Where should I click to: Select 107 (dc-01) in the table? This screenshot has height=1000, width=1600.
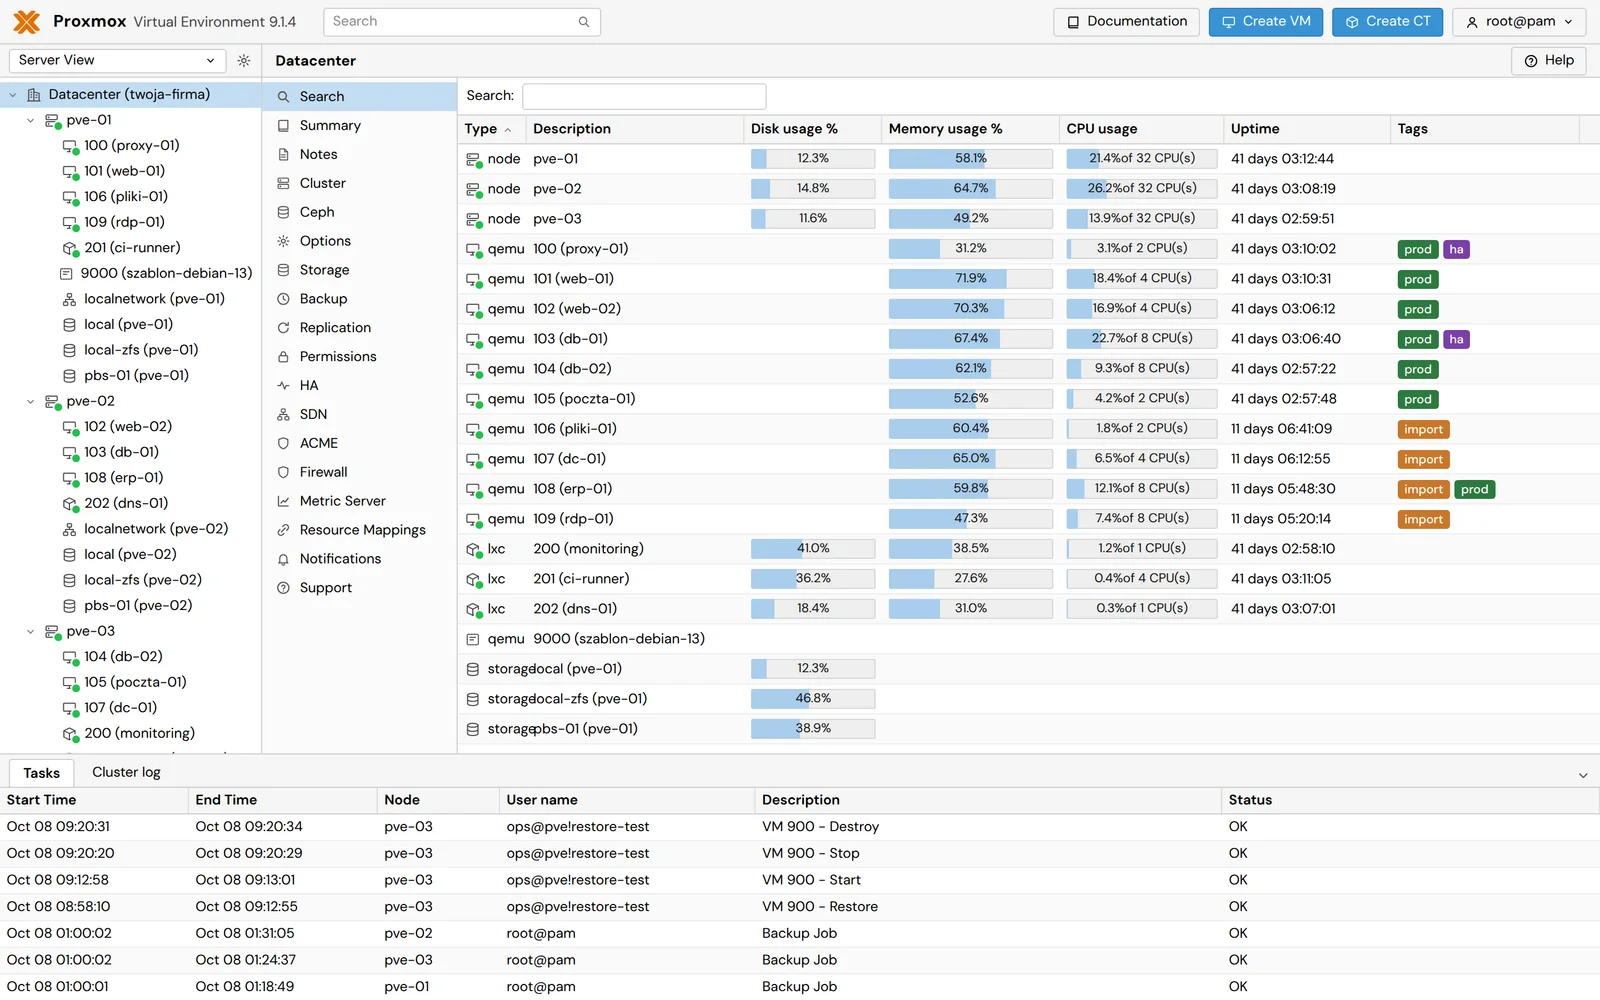1028,459
